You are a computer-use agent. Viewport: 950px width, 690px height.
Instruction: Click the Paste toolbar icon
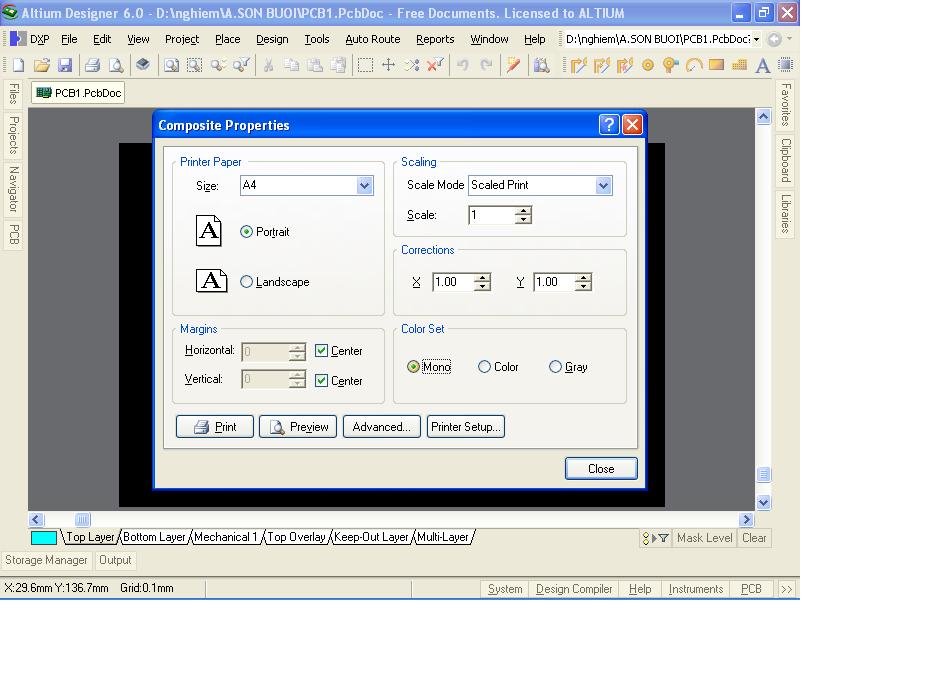pos(314,65)
